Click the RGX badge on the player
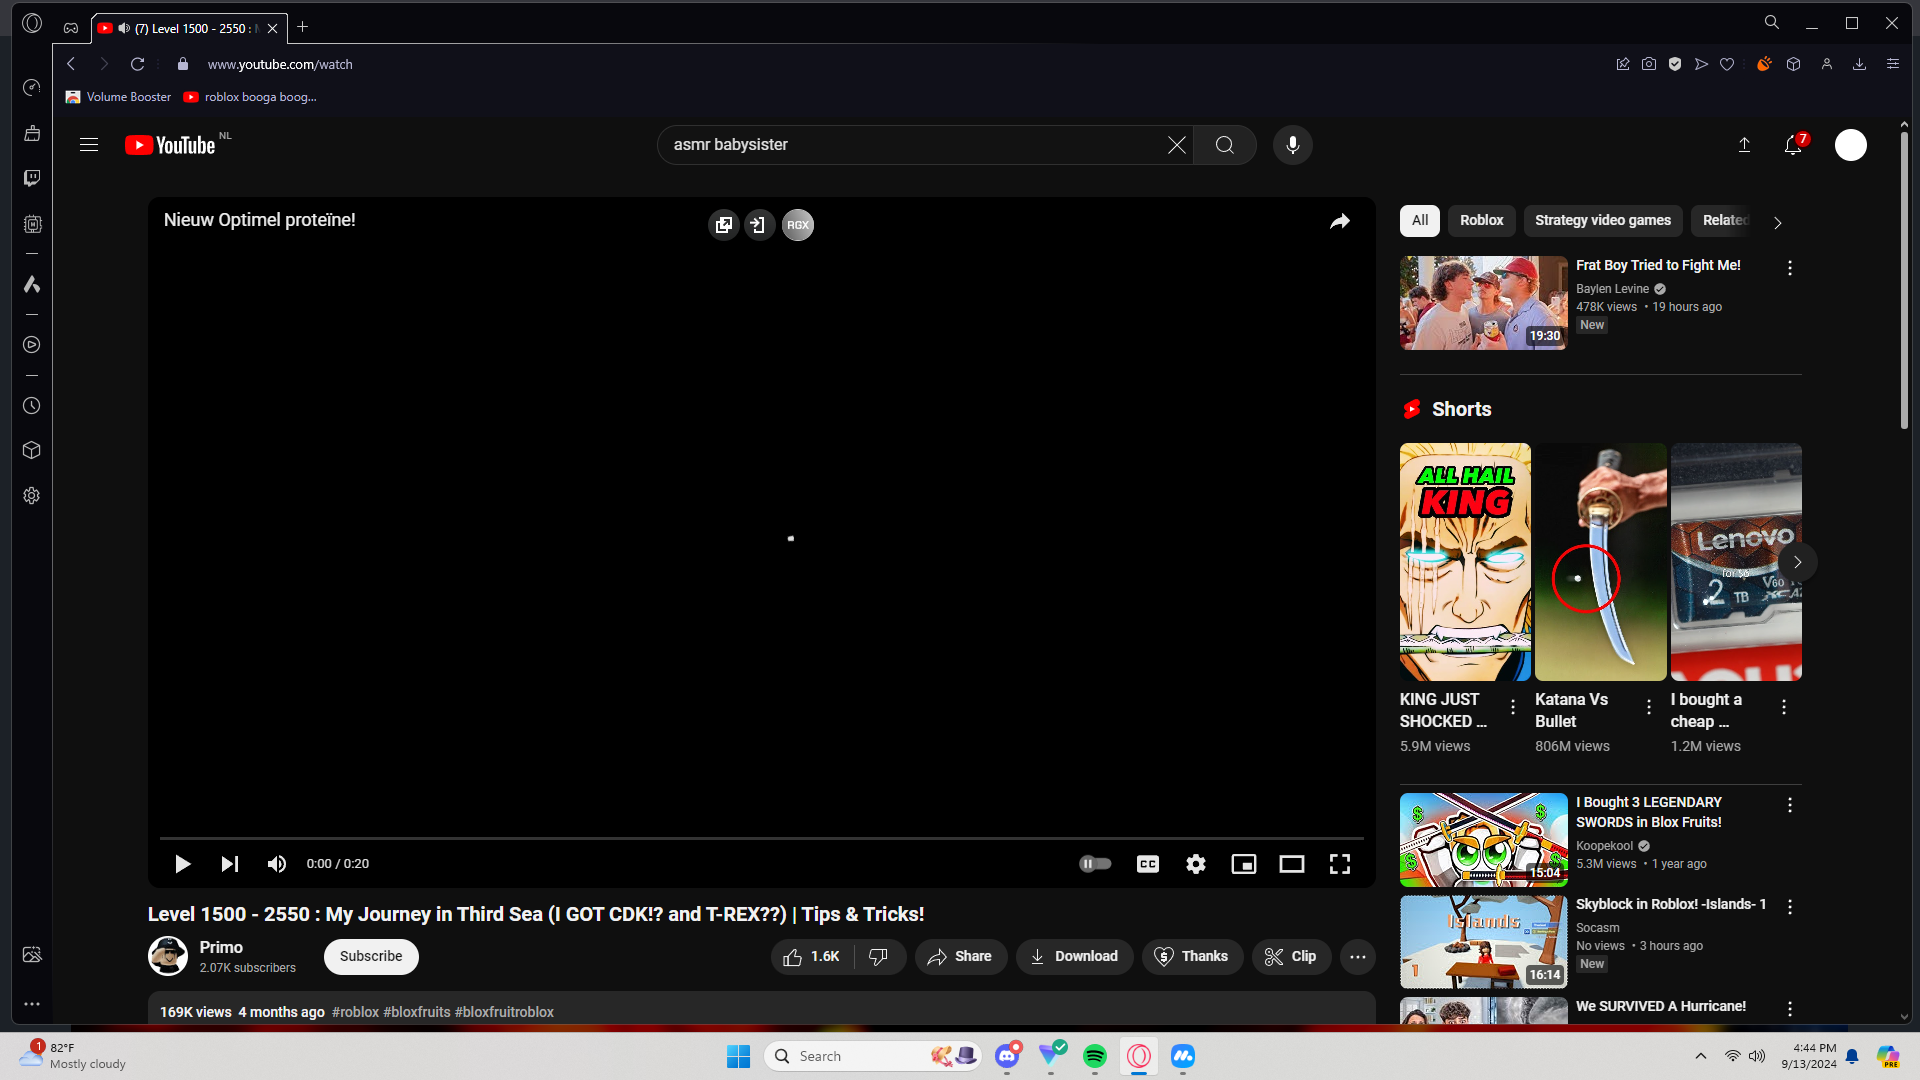 798,225
